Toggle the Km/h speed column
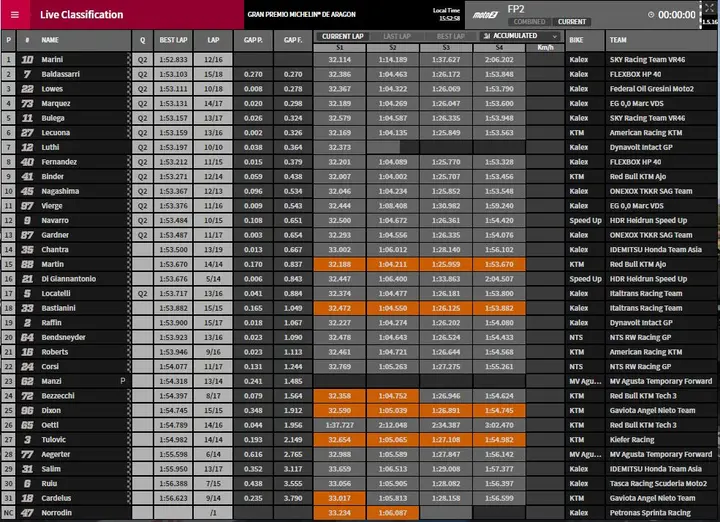This screenshot has width=720, height=522. [x=545, y=47]
